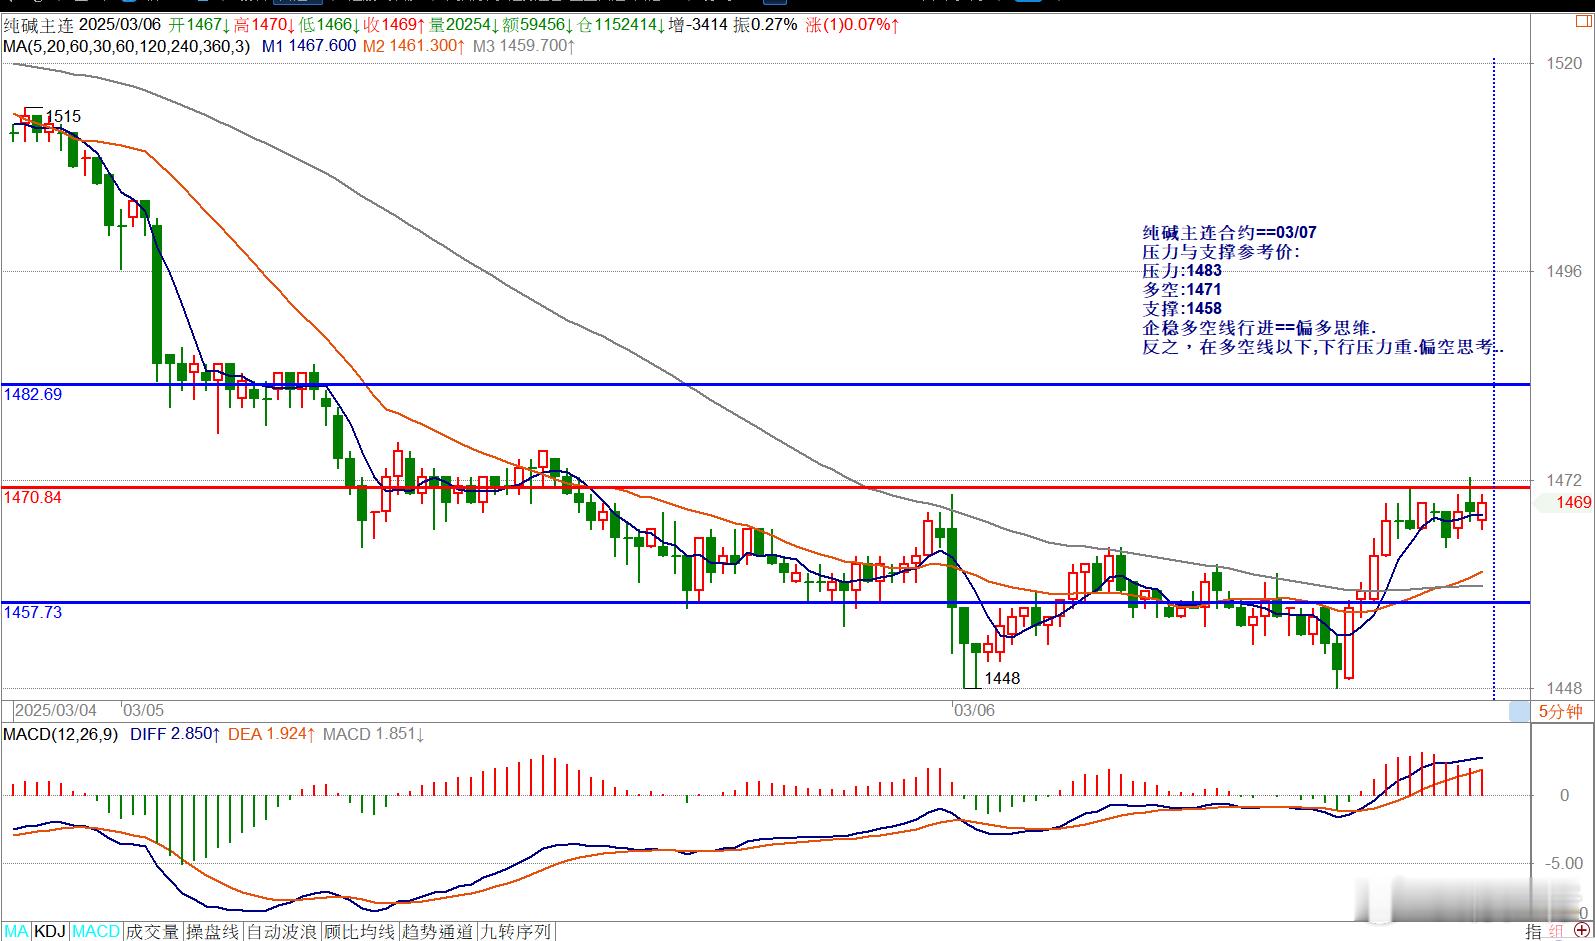Open the 趋势通道 tab
This screenshot has width=1595, height=941.
(437, 931)
